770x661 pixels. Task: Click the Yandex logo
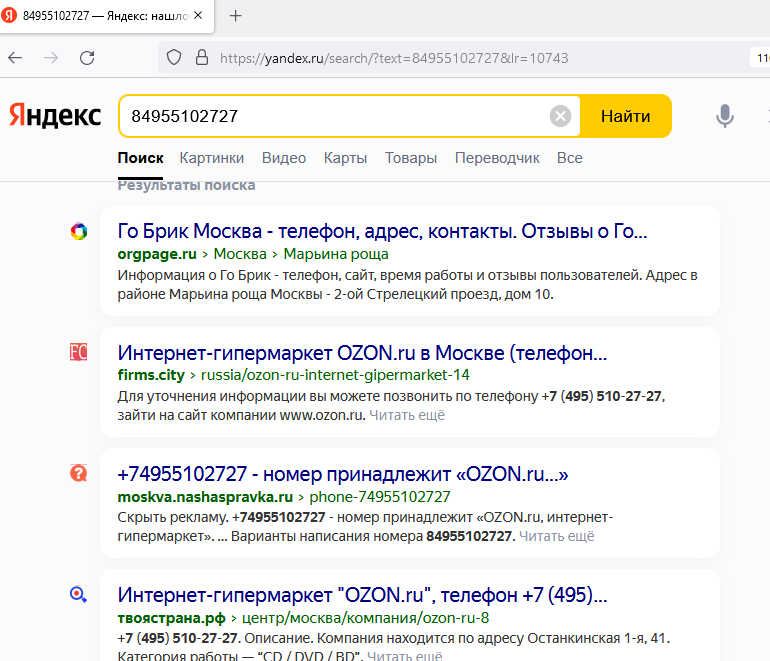click(55, 115)
